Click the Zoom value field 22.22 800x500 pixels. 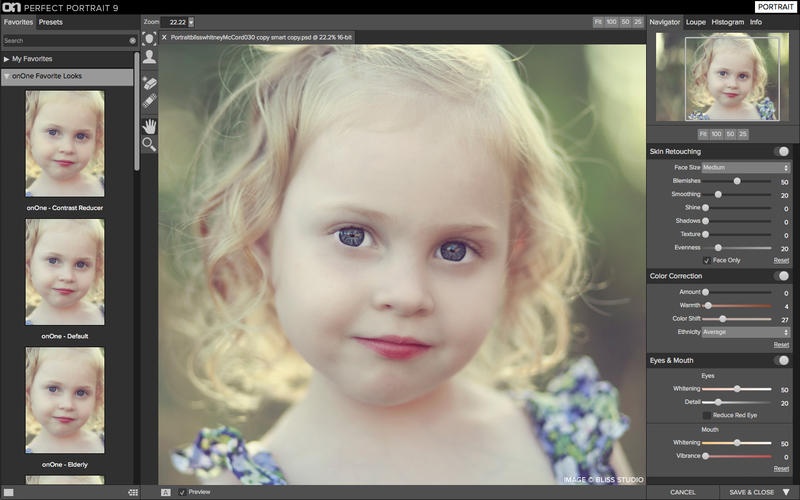174,22
